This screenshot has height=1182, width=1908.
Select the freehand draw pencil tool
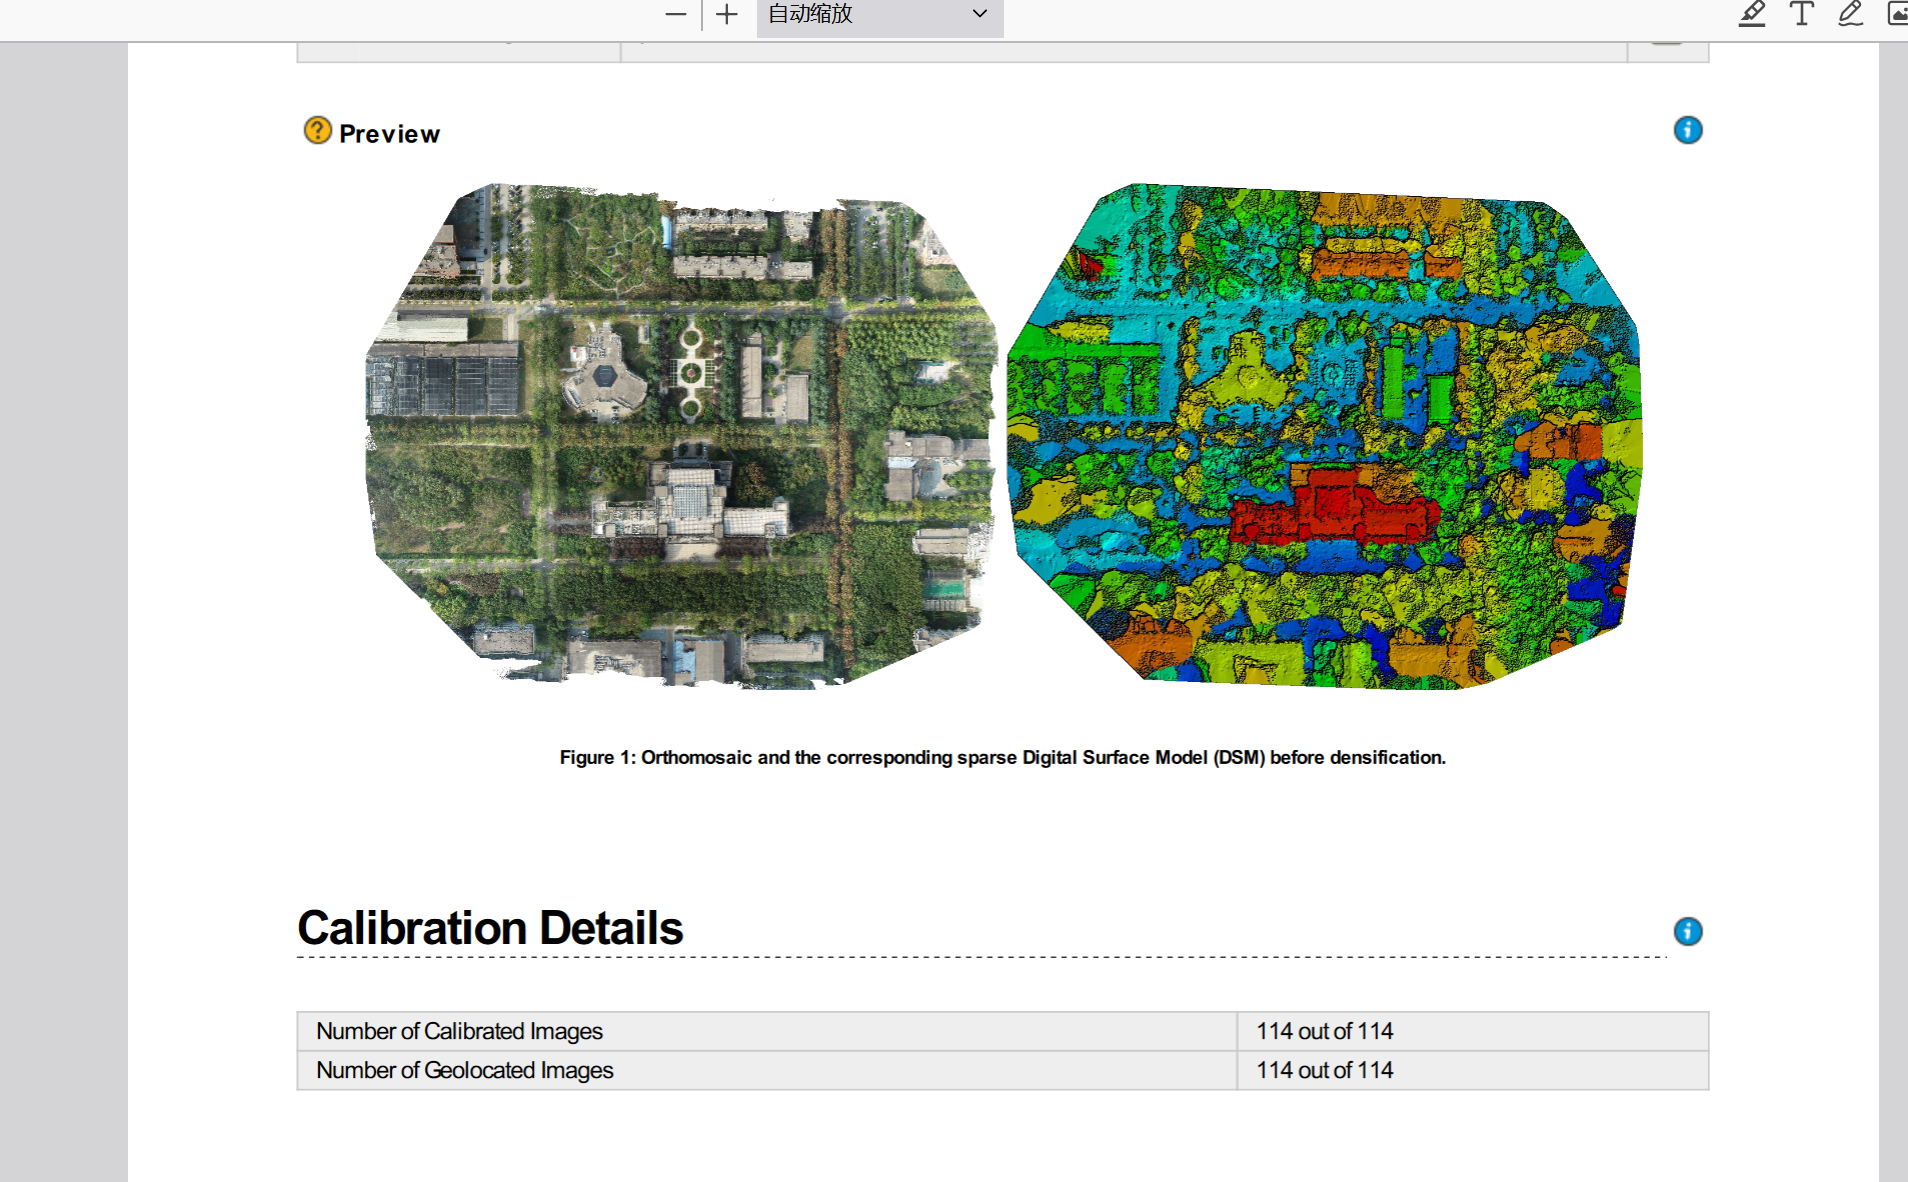click(x=1850, y=14)
